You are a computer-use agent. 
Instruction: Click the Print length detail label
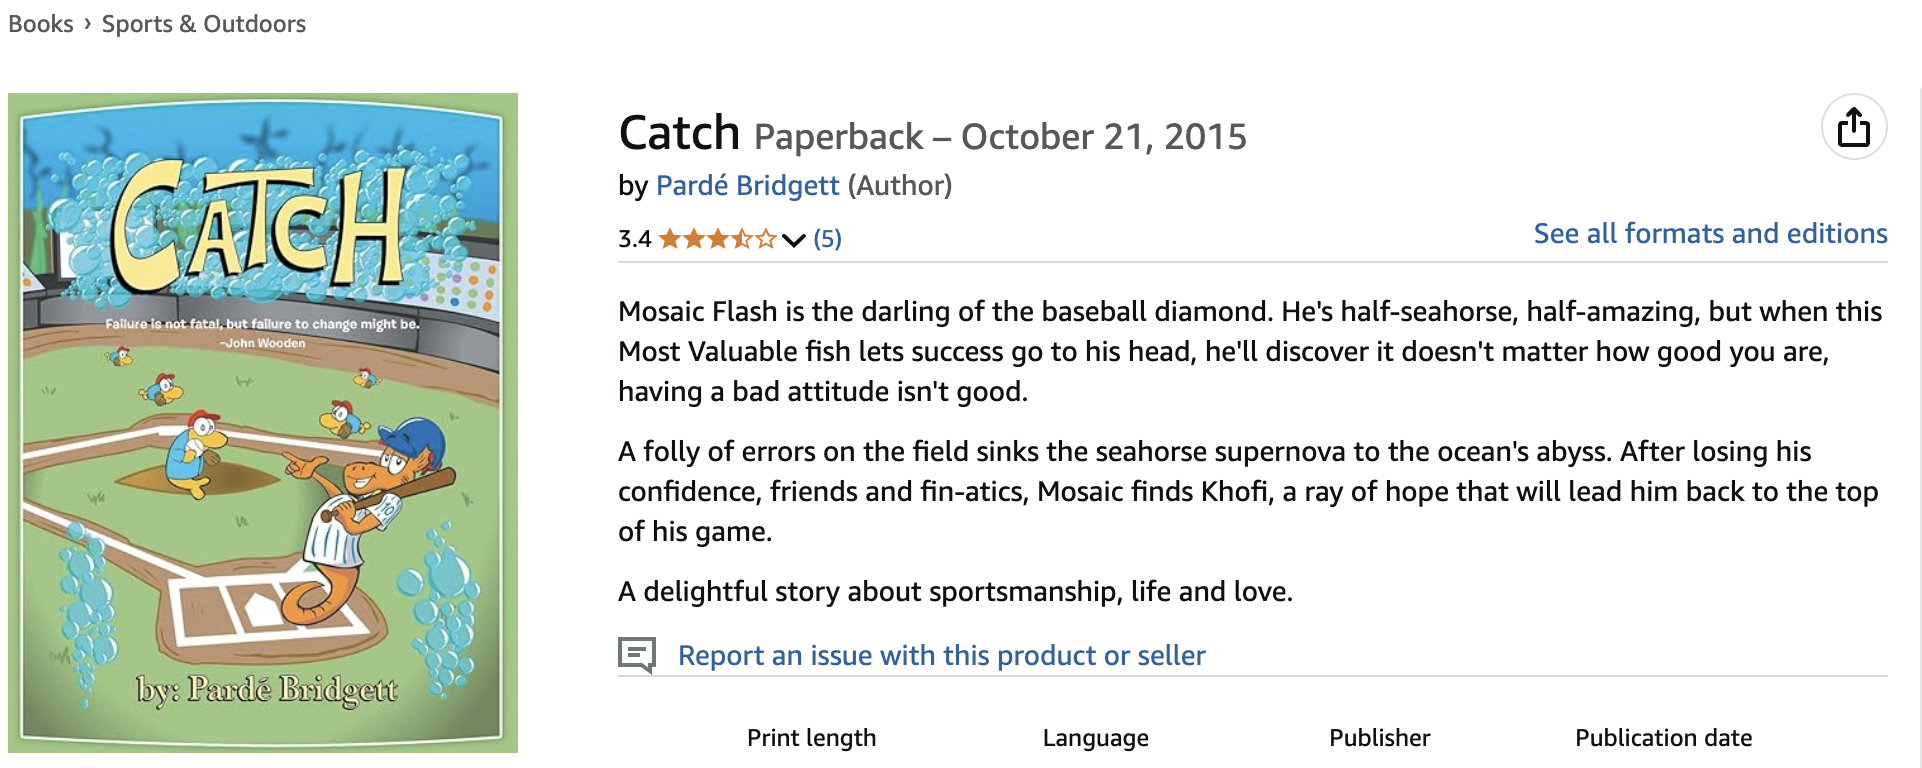tap(811, 738)
